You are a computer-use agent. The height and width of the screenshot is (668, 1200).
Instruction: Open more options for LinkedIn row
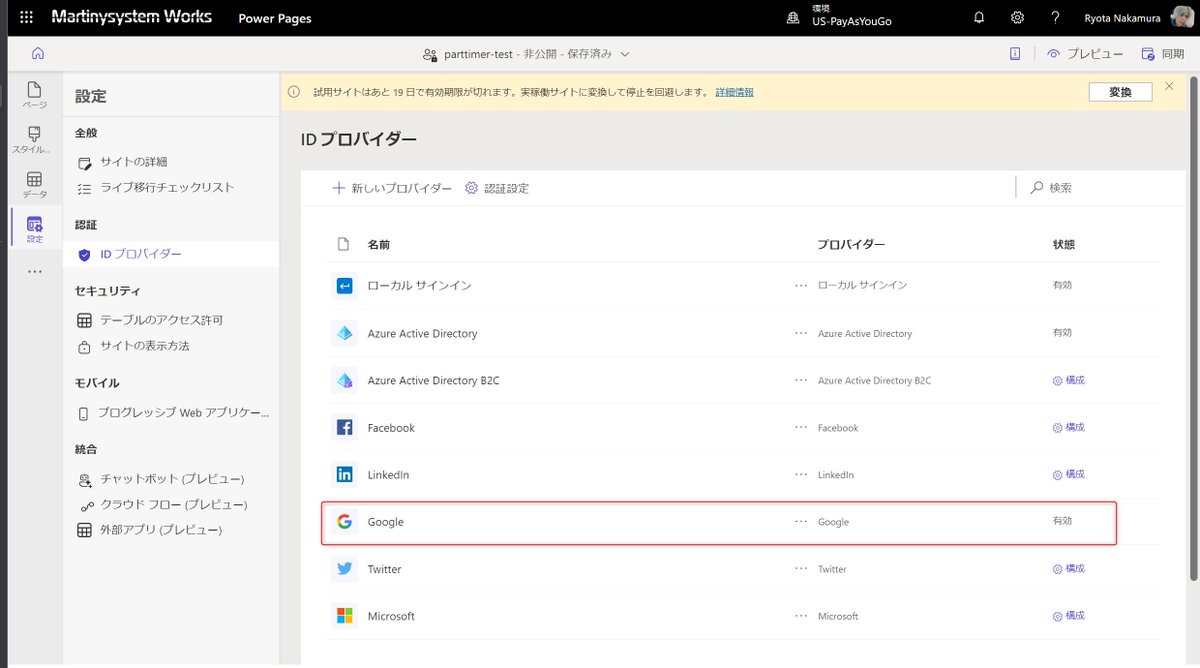[801, 474]
